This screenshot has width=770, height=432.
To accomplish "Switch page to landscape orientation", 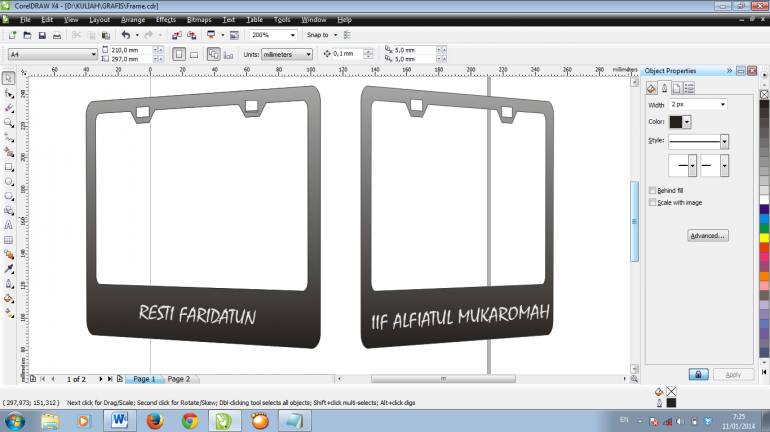I will (194, 54).
